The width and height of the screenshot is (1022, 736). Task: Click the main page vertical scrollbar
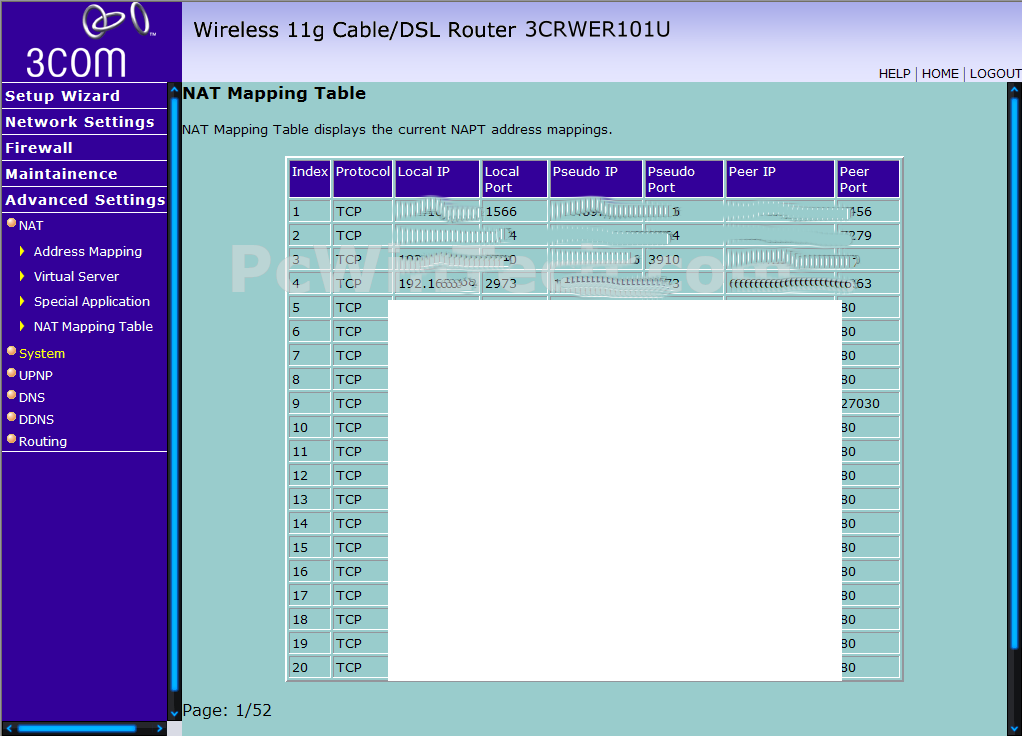pyautogui.click(x=1014, y=372)
